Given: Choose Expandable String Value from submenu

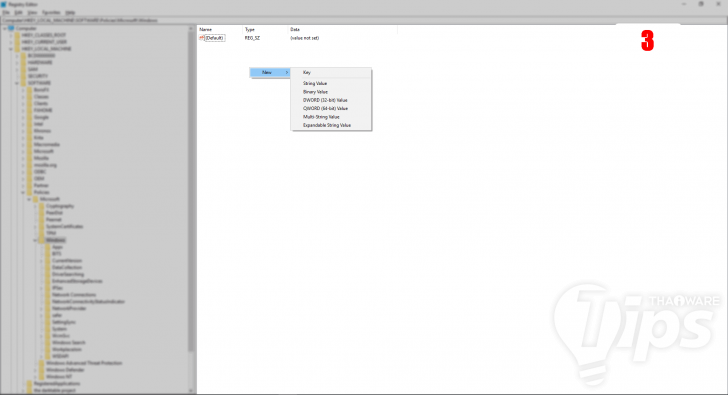Looking at the screenshot, I should pyautogui.click(x=331, y=125).
